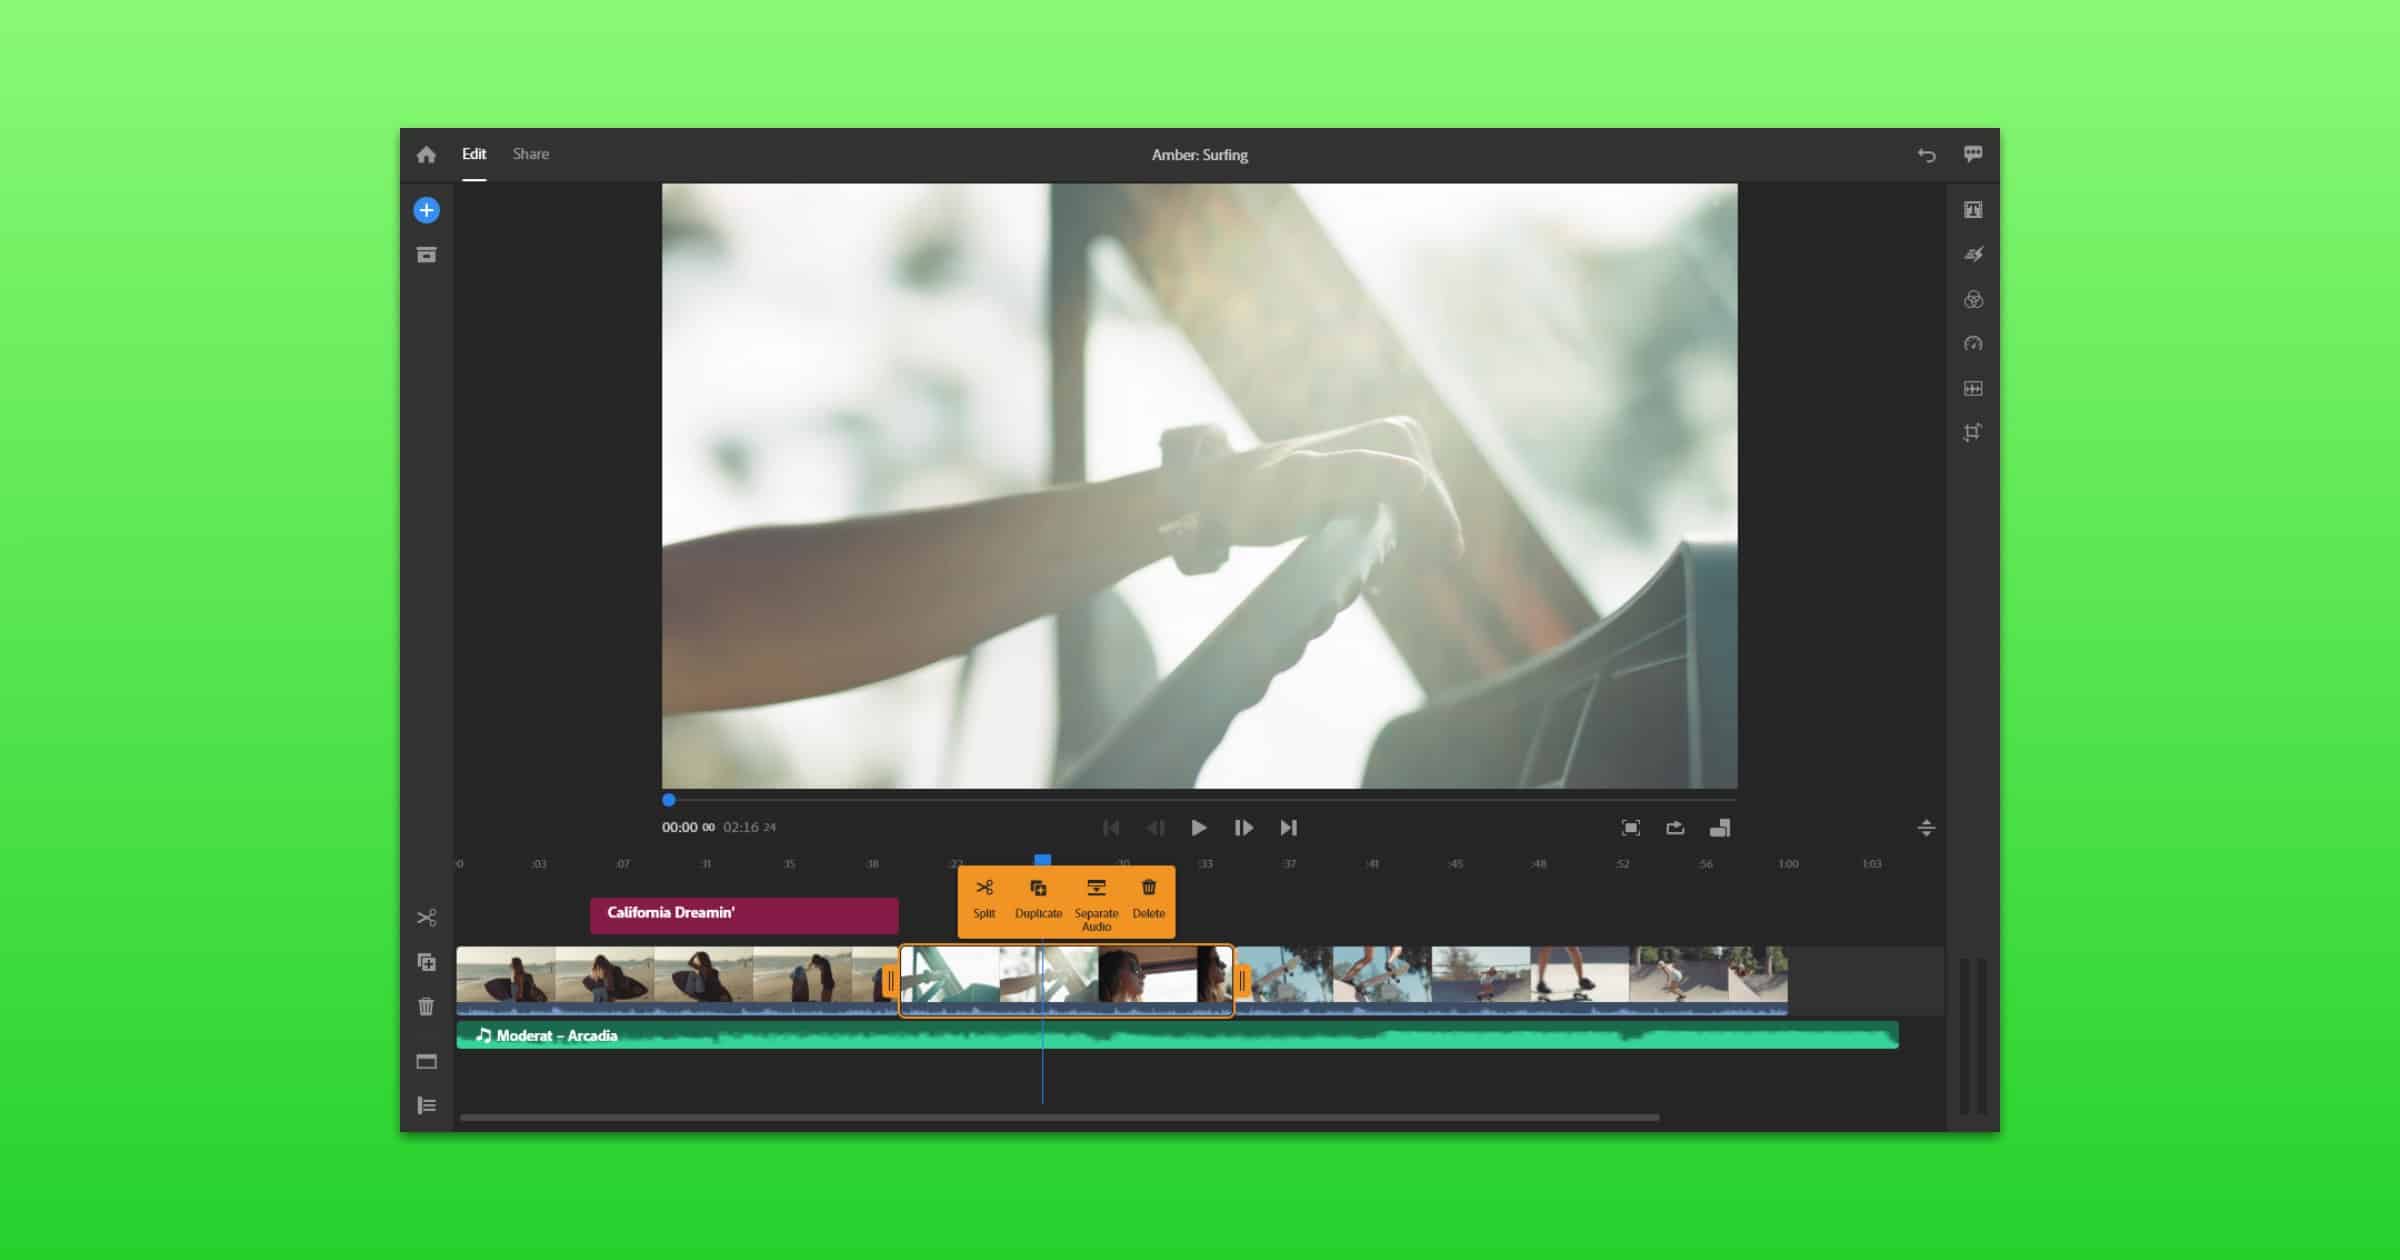The height and width of the screenshot is (1260, 2400).
Task: Click the Undo arrow icon
Action: click(1926, 155)
